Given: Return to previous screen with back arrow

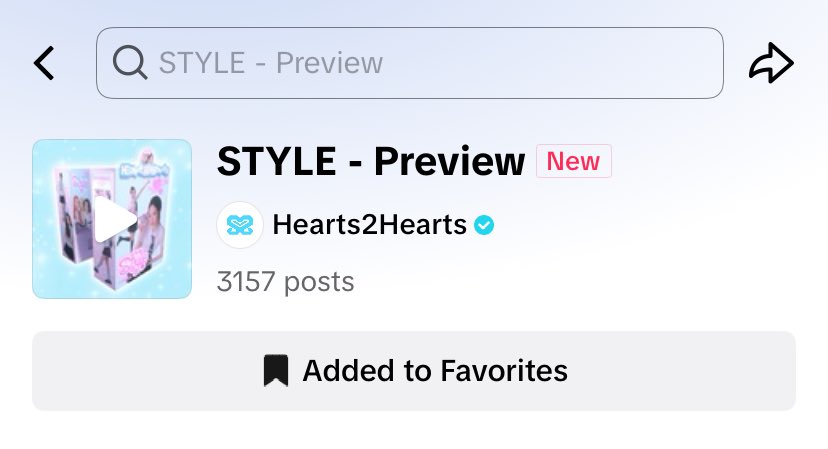Looking at the screenshot, I should (44, 63).
